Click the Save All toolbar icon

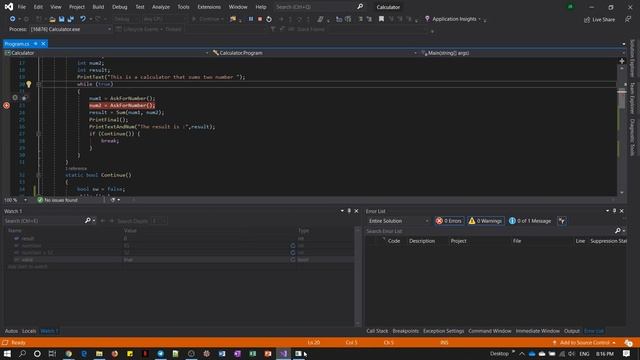(71, 19)
